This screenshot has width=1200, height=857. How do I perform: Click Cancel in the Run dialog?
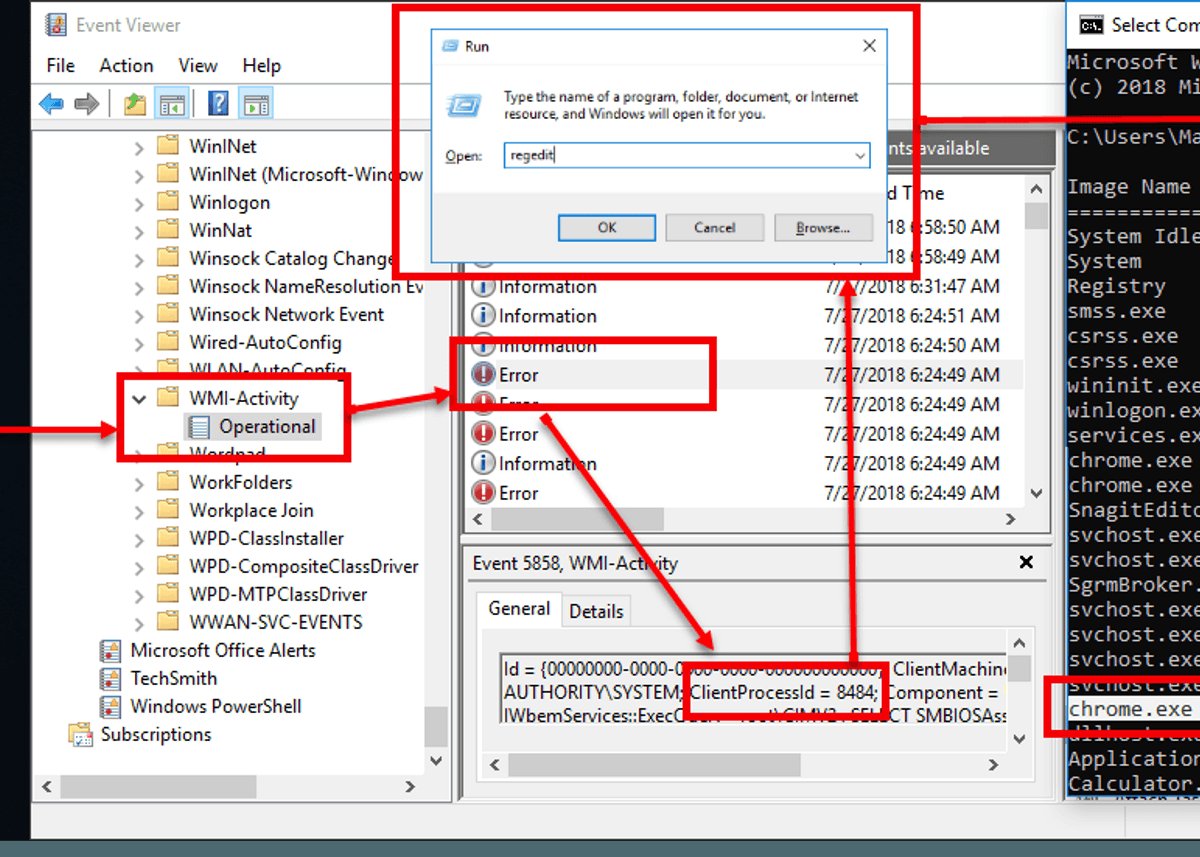715,228
